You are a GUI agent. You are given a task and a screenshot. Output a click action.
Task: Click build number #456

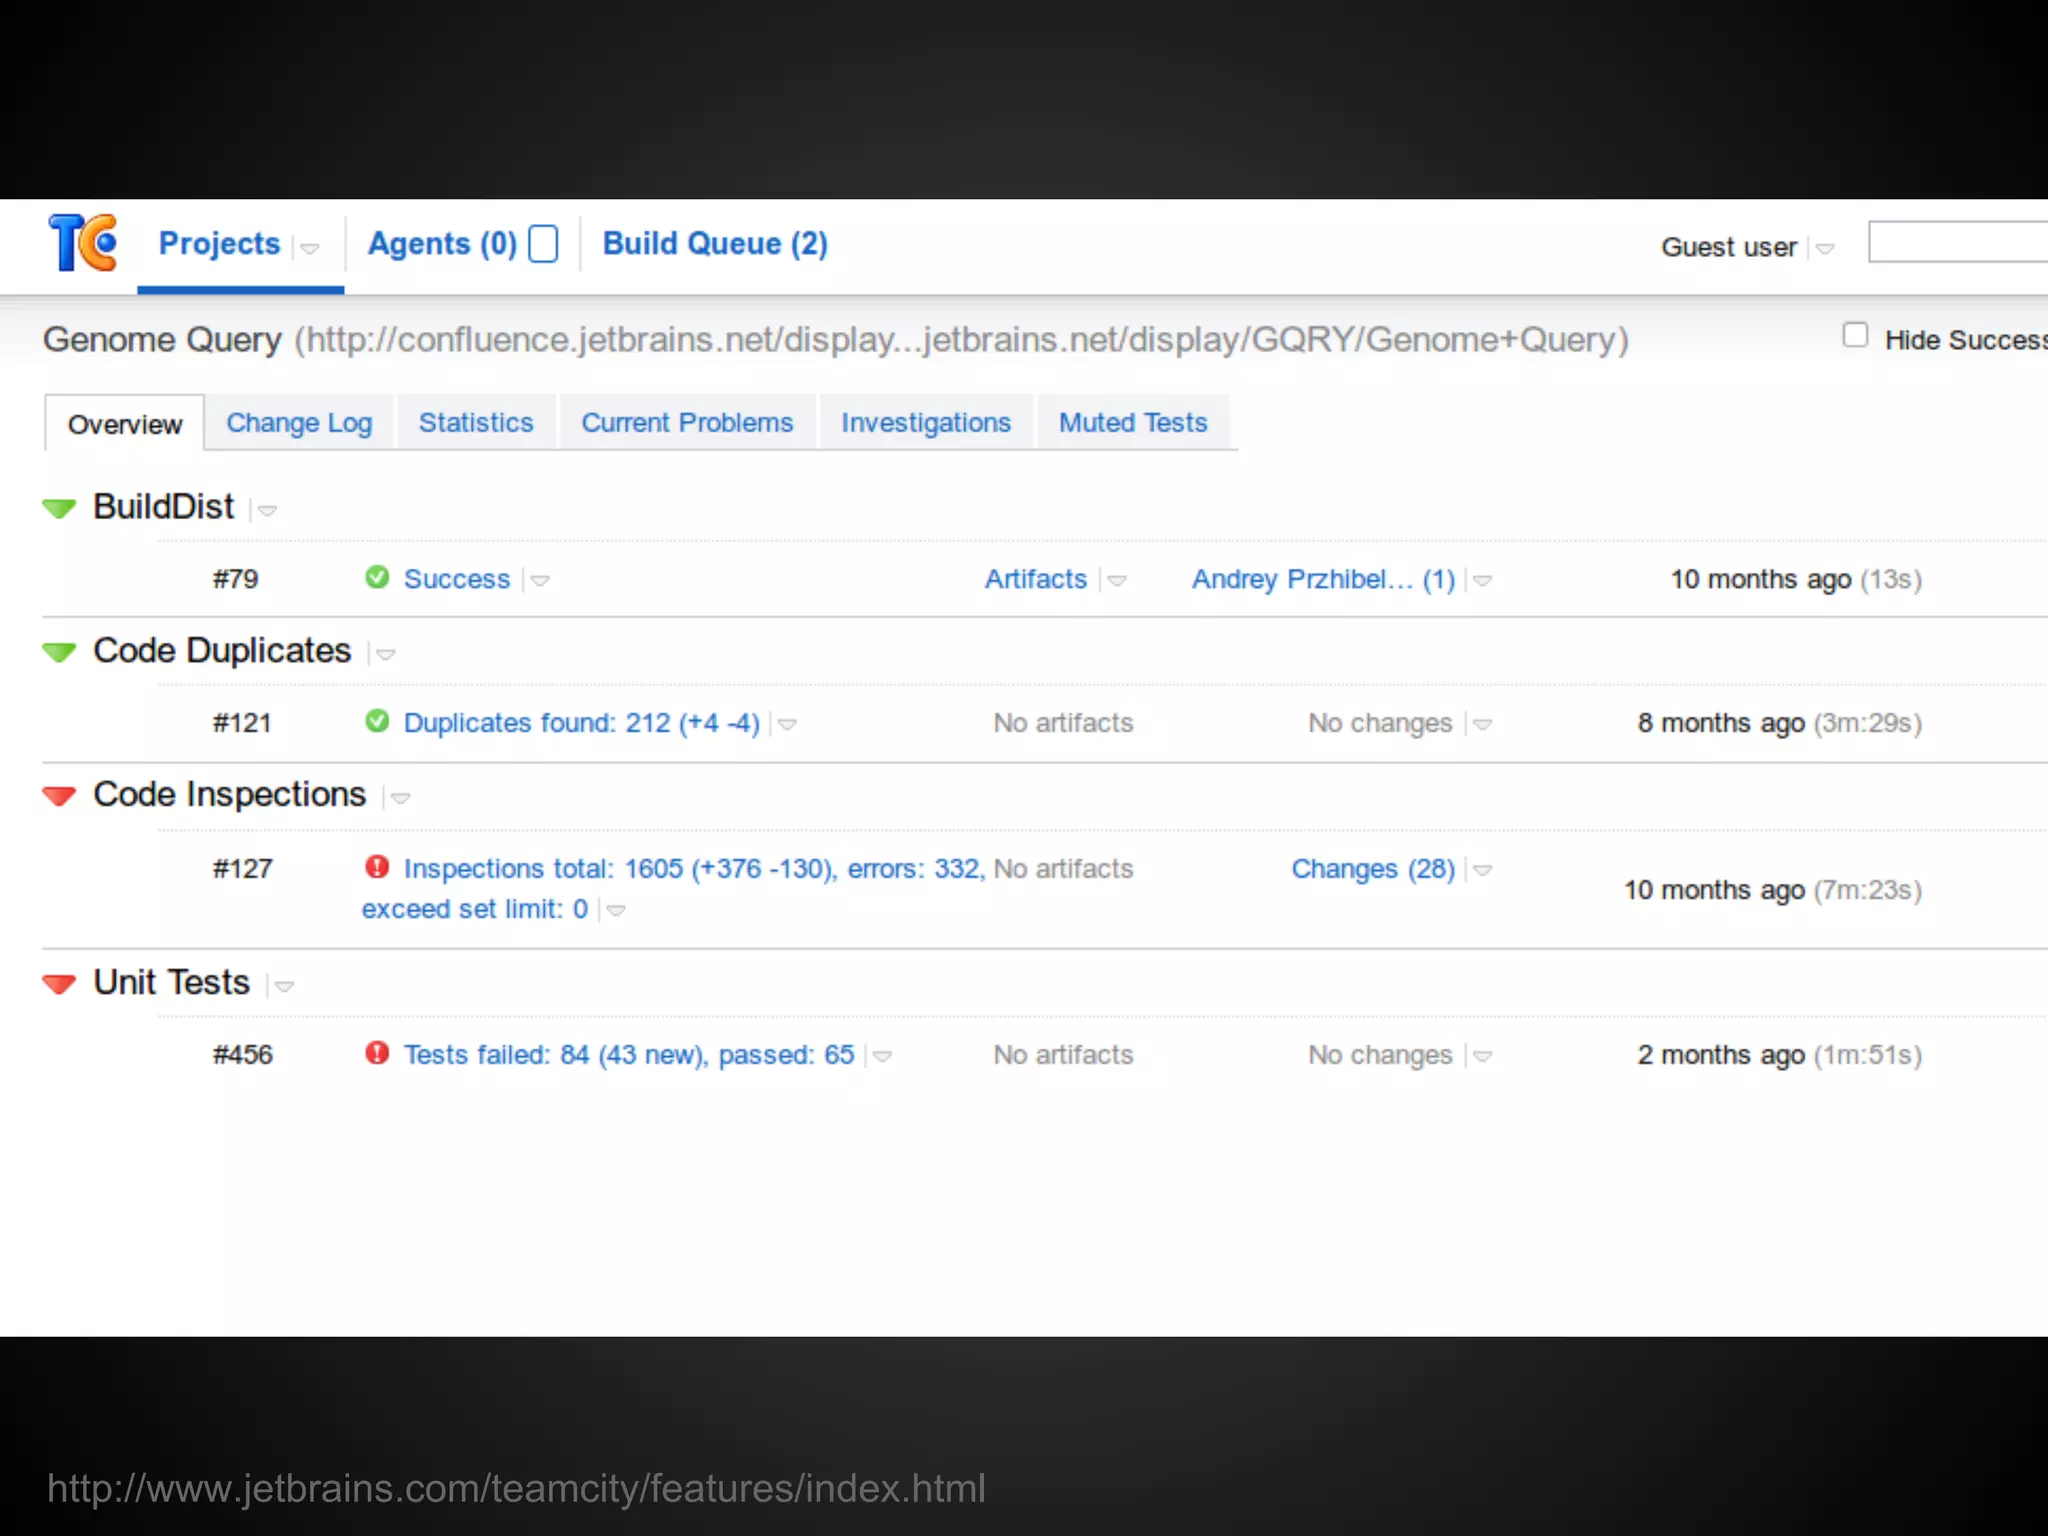coord(242,1055)
